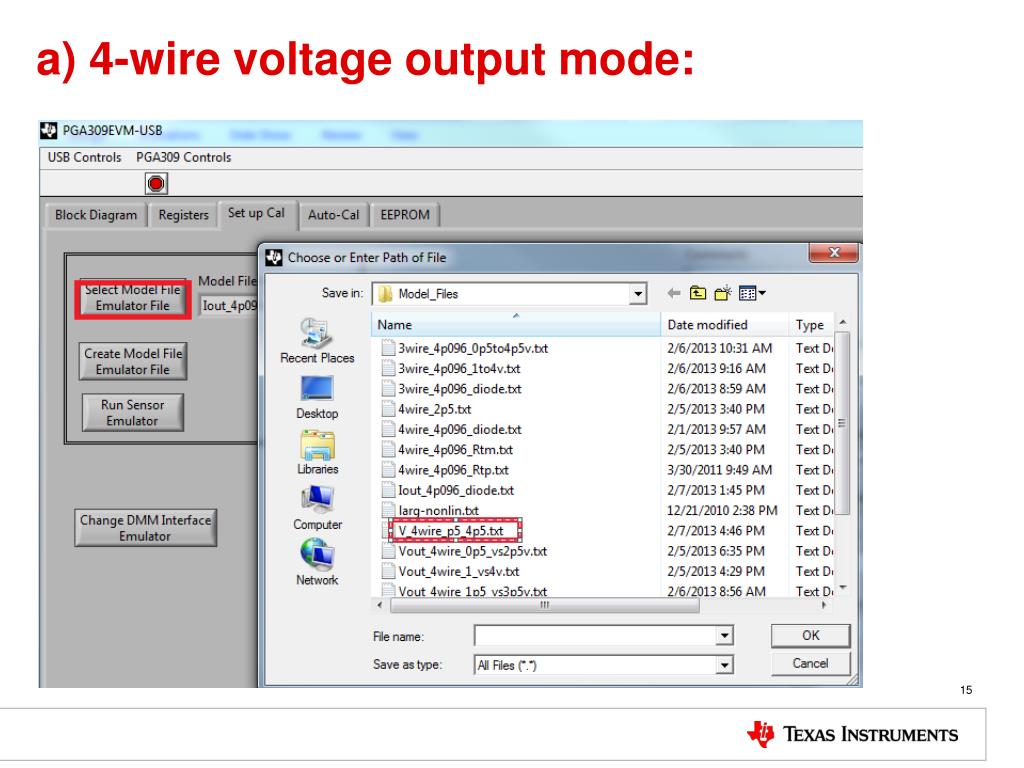This screenshot has height=768, width=1024.
Task: Go back using the left arrow icon
Action: [x=674, y=293]
